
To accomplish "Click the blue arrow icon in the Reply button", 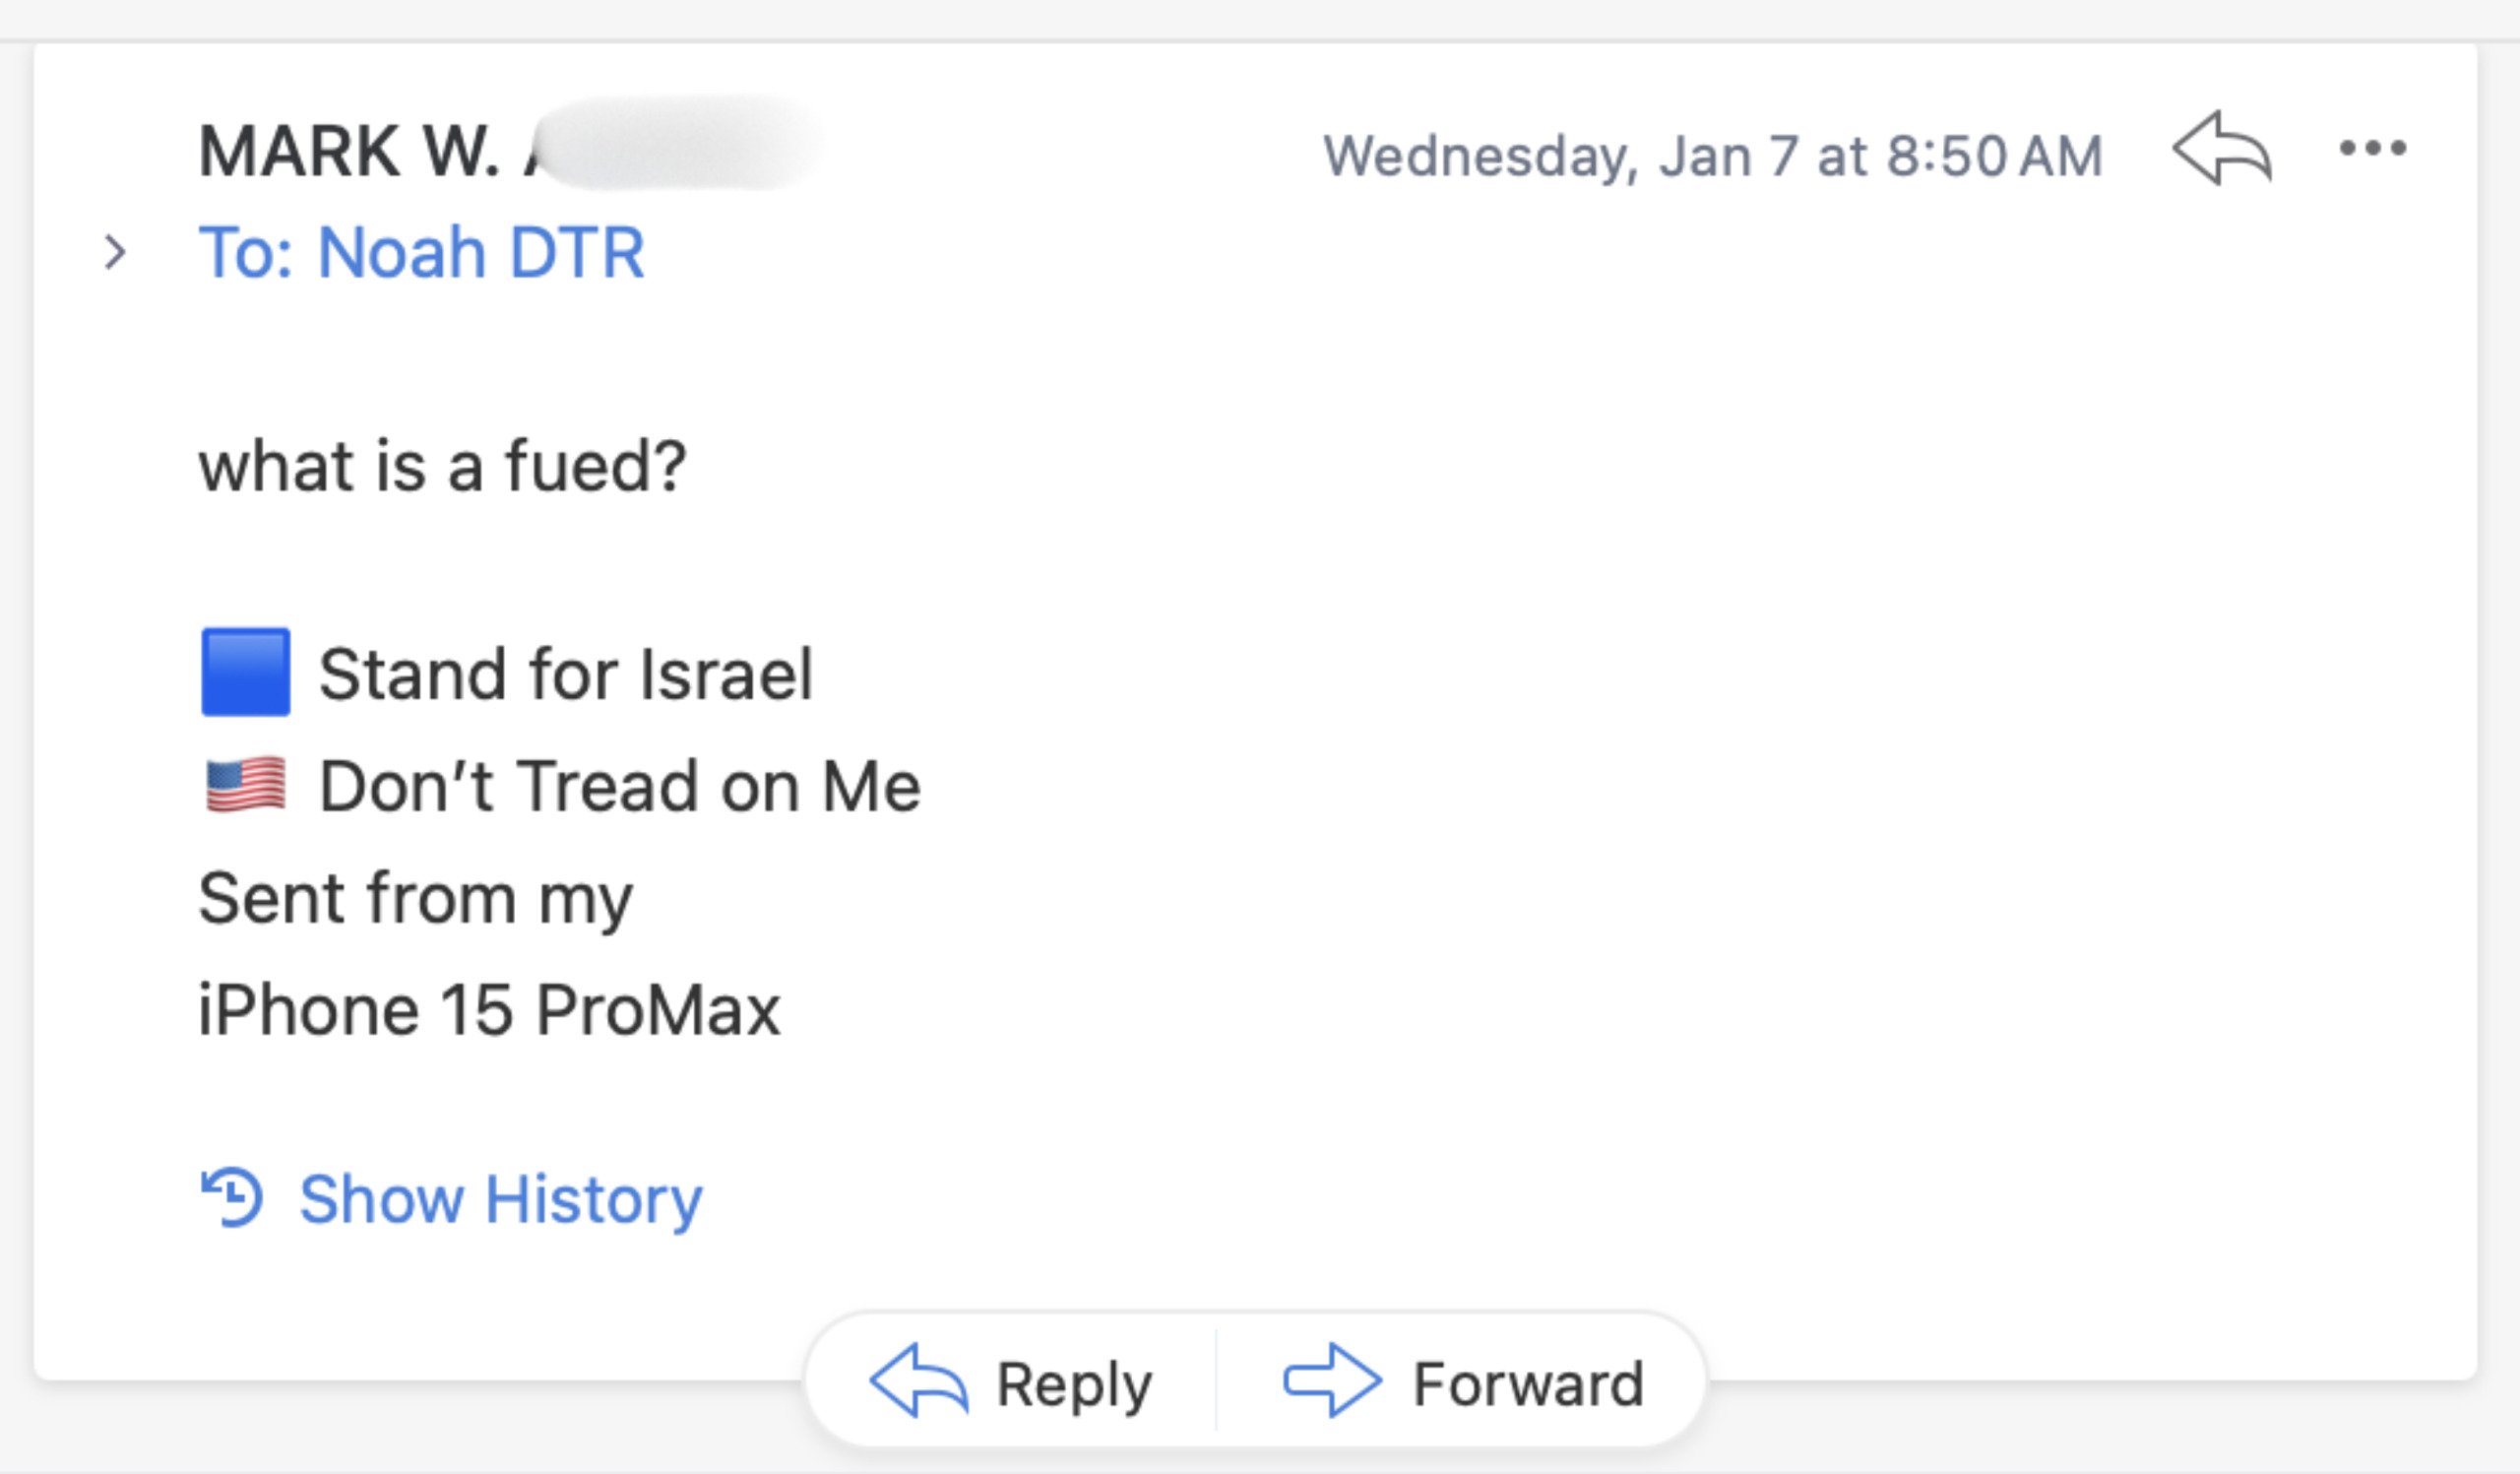I will [x=918, y=1382].
